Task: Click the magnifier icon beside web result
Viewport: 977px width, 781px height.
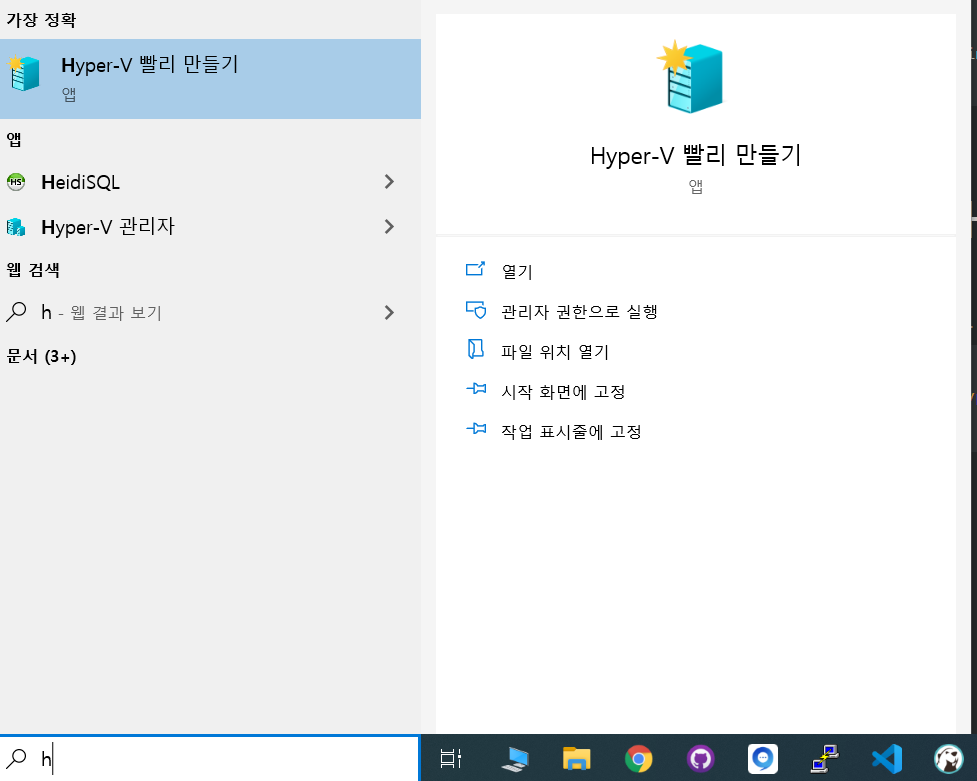Action: click(x=16, y=312)
